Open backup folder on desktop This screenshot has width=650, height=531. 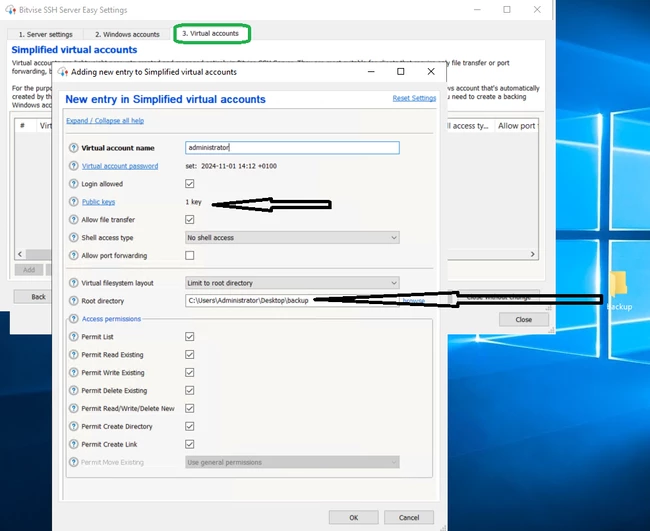(x=619, y=290)
